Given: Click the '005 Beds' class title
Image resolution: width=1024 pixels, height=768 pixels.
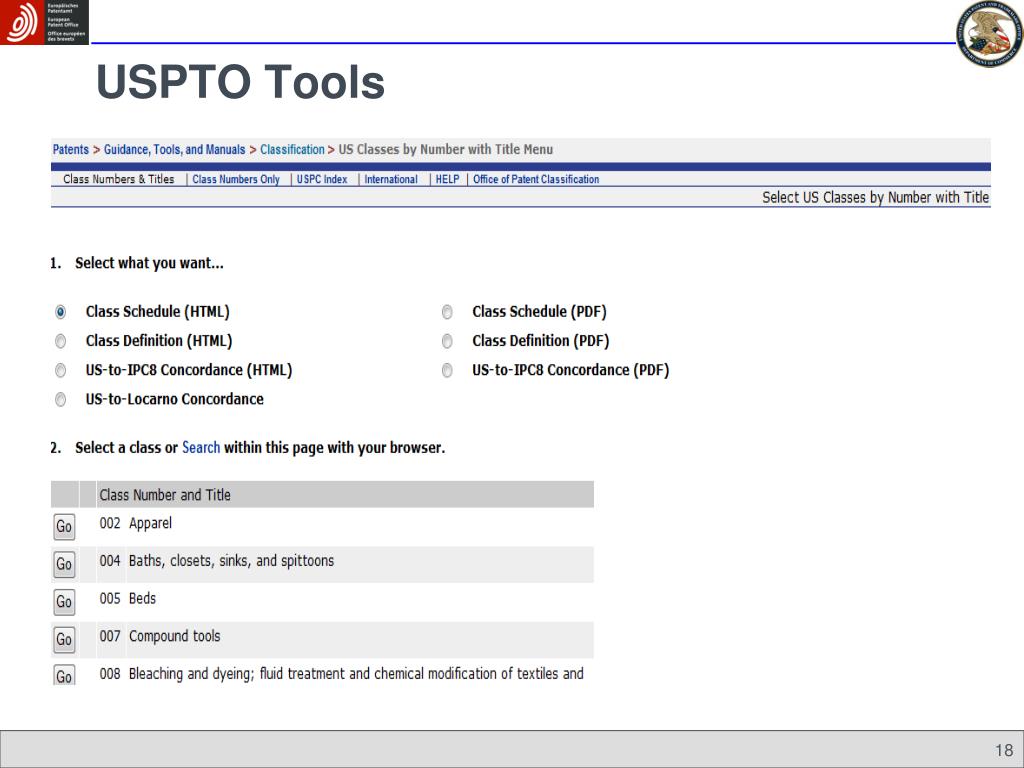Looking at the screenshot, I should (x=127, y=599).
